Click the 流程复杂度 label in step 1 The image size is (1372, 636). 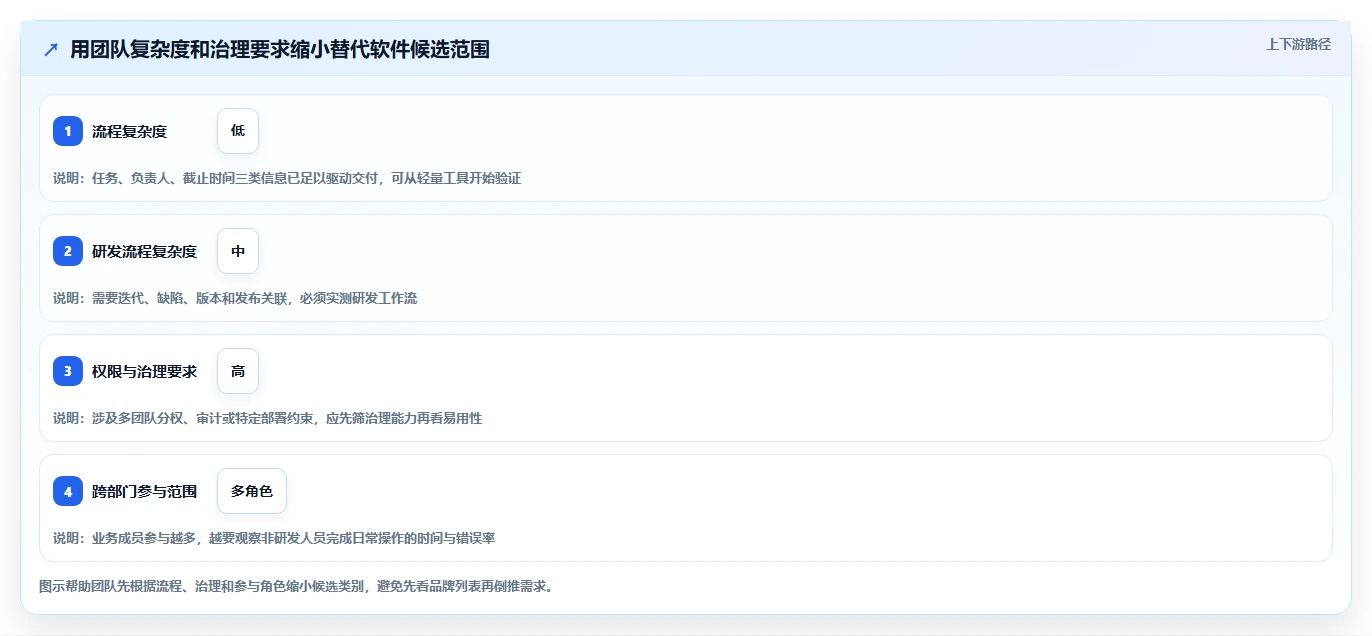129,131
